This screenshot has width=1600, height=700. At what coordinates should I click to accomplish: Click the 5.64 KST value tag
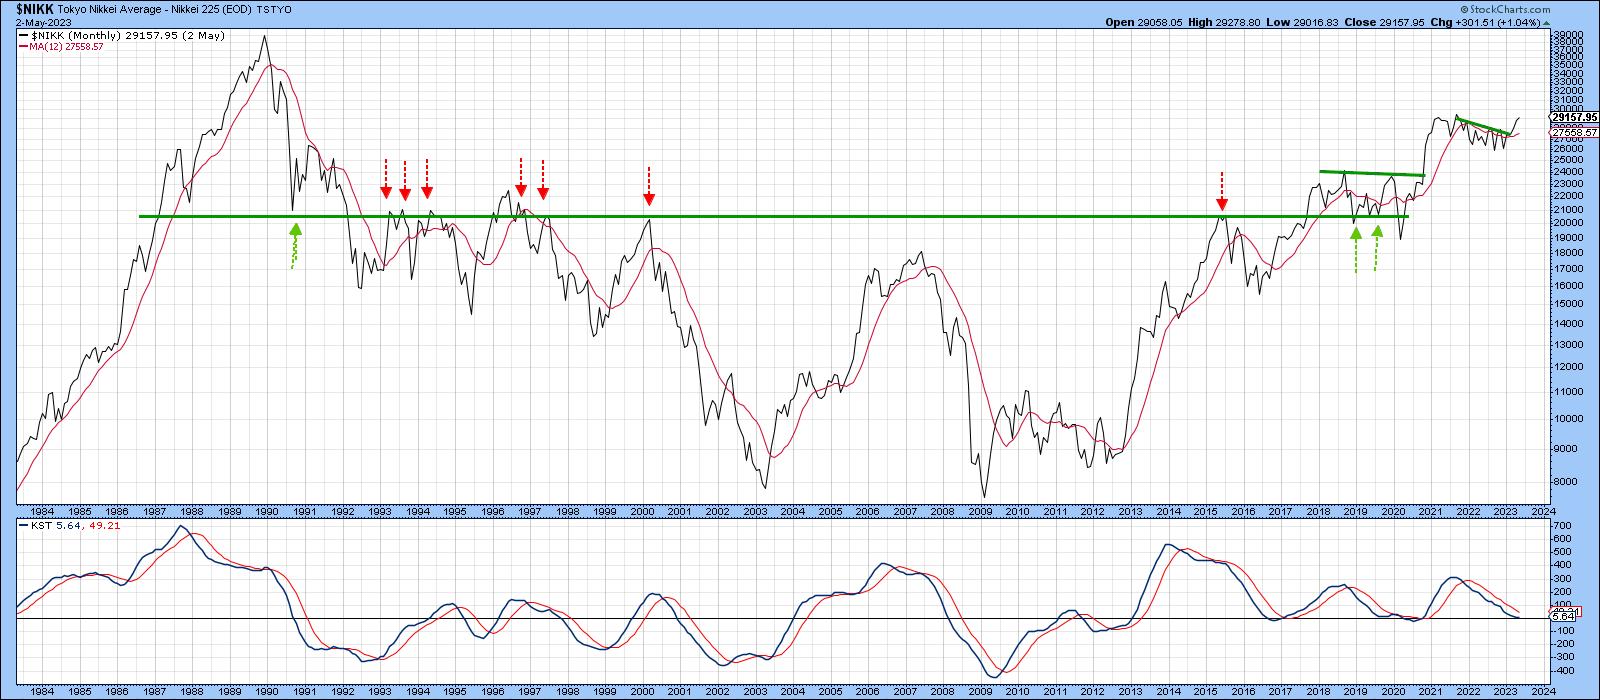(x=1563, y=617)
